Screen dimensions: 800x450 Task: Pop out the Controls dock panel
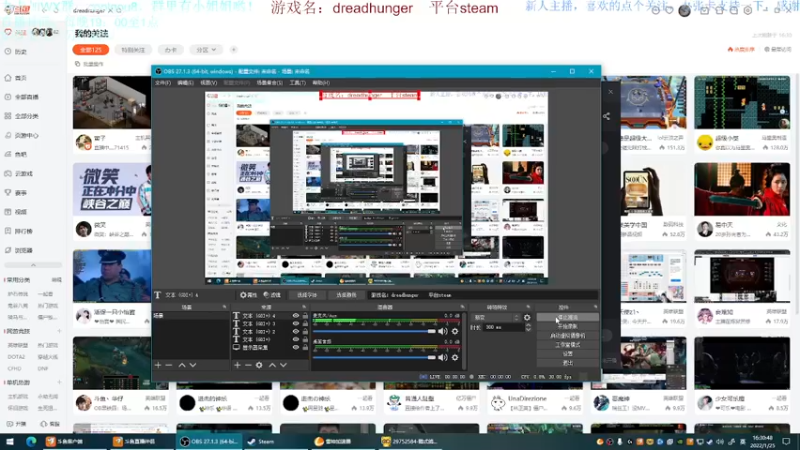click(x=595, y=307)
